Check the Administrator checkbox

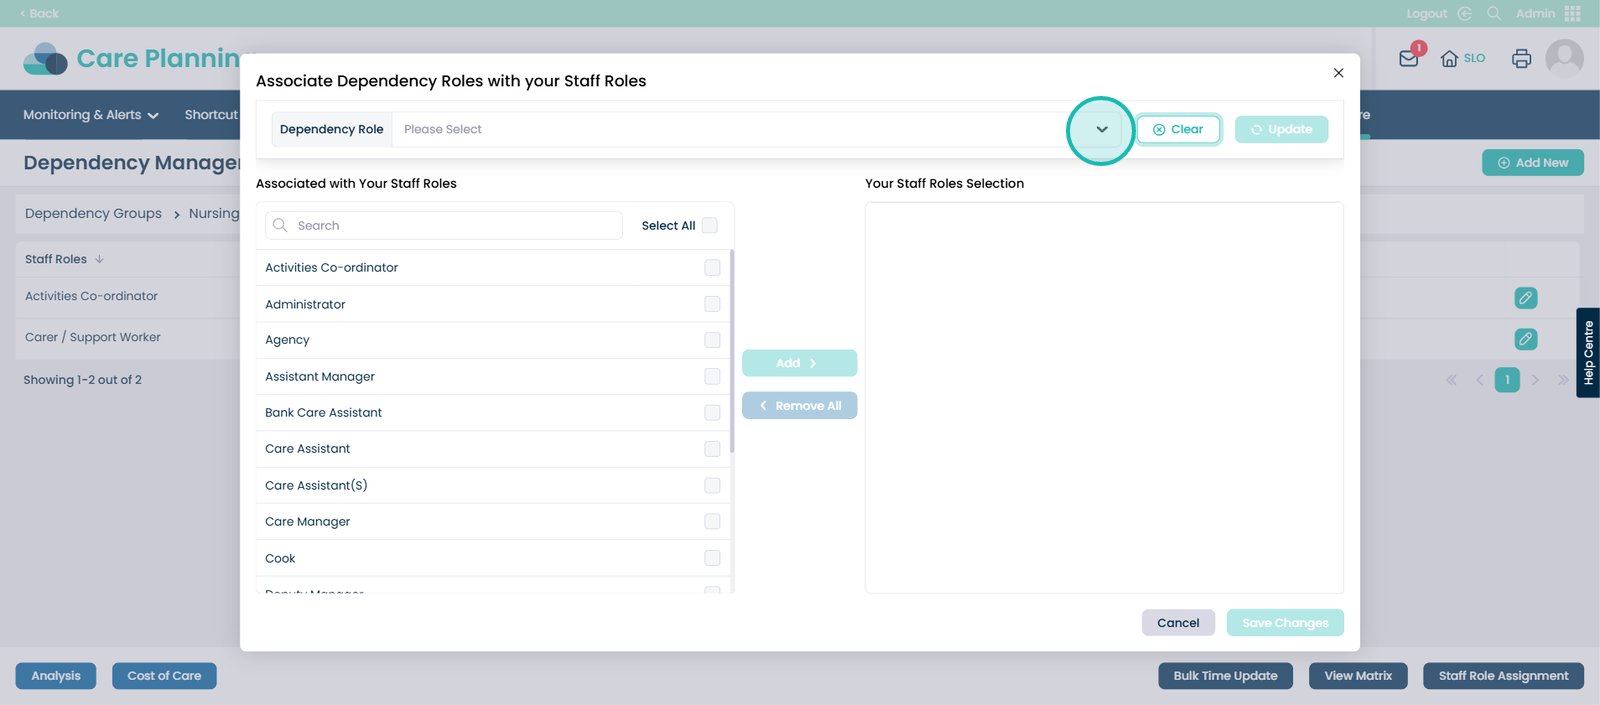pos(712,304)
